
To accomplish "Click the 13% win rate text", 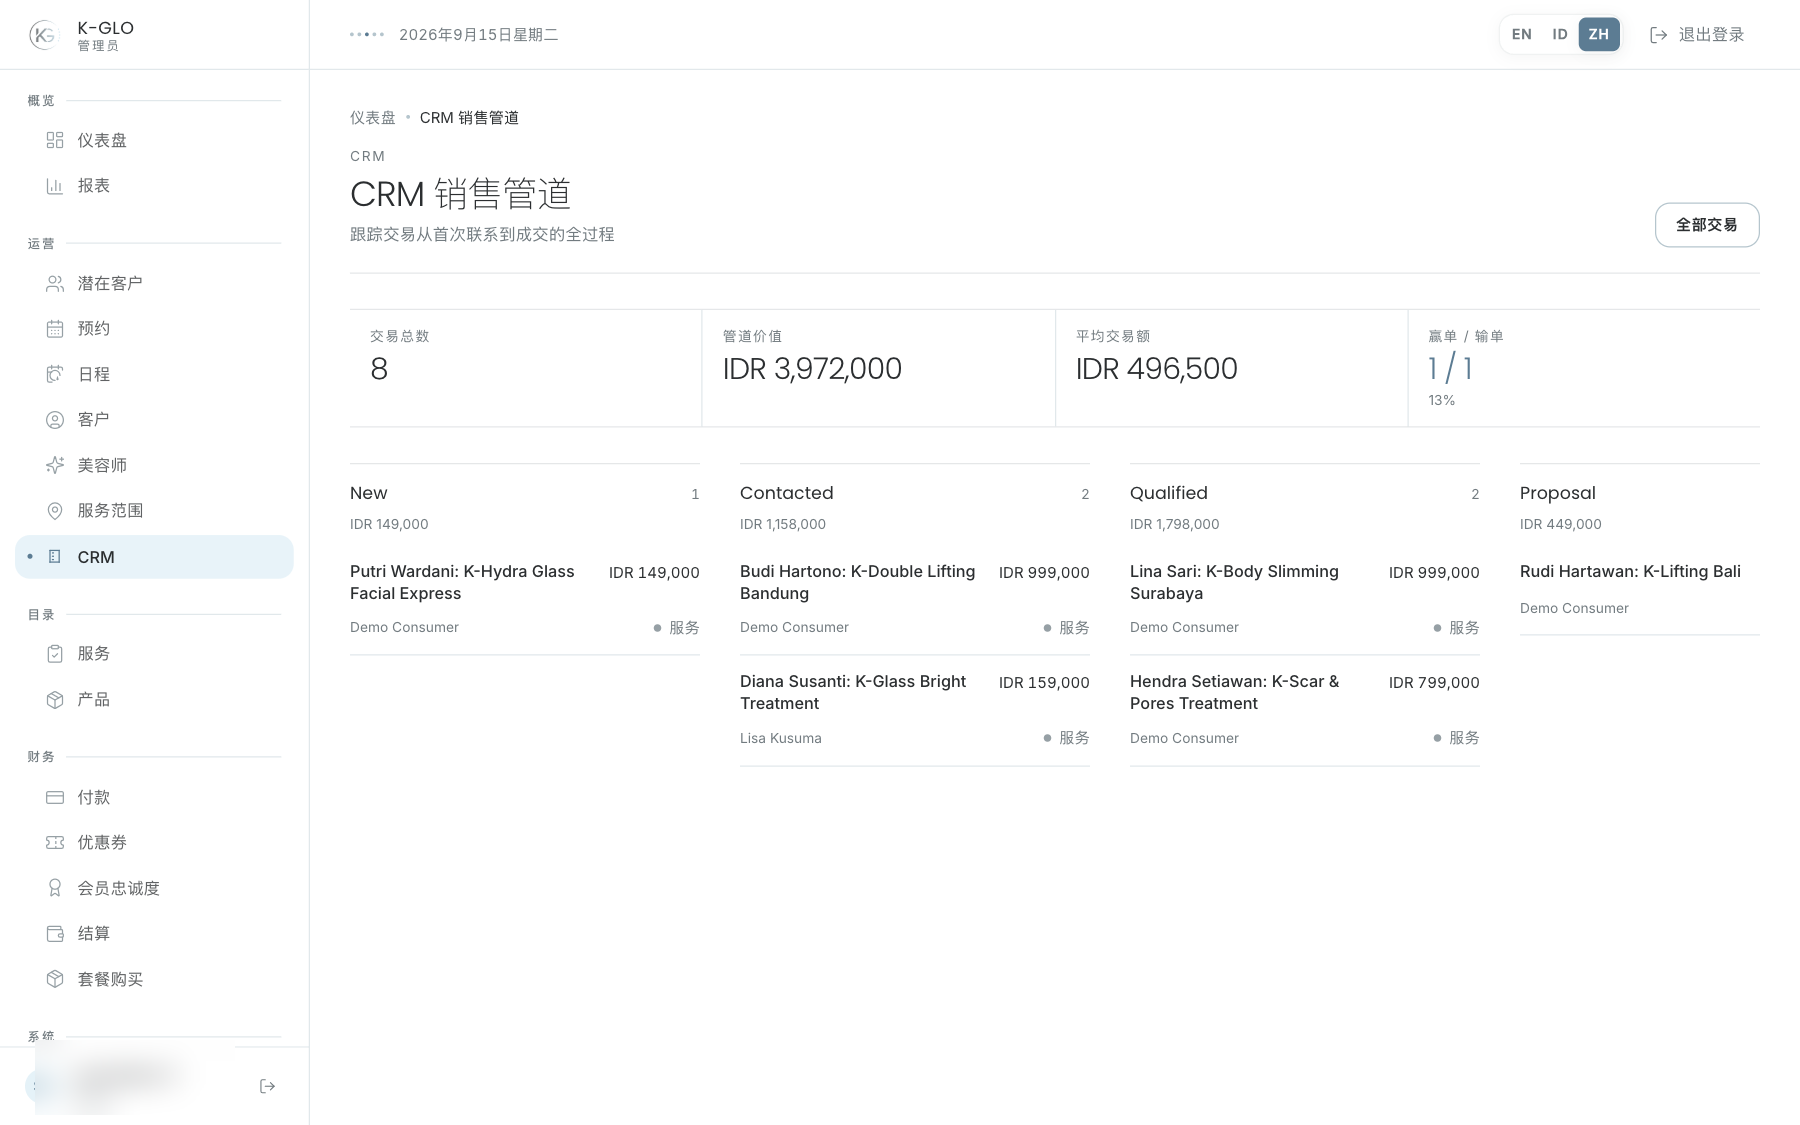I will [1441, 400].
